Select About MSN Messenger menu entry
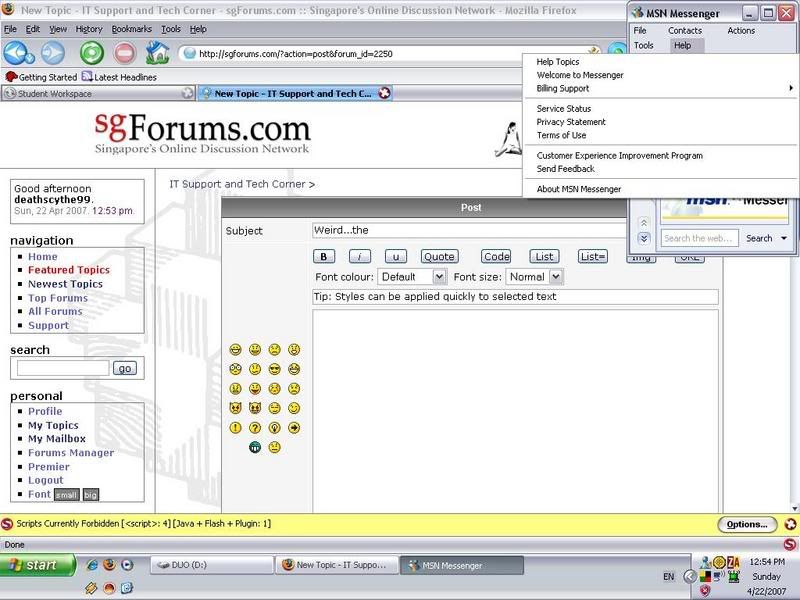The height and width of the screenshot is (600, 800). (578, 189)
